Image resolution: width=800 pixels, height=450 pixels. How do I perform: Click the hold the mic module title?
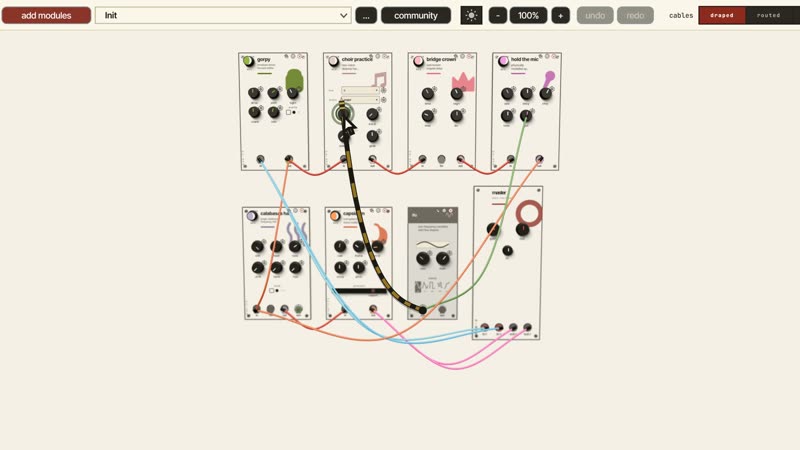(x=524, y=59)
